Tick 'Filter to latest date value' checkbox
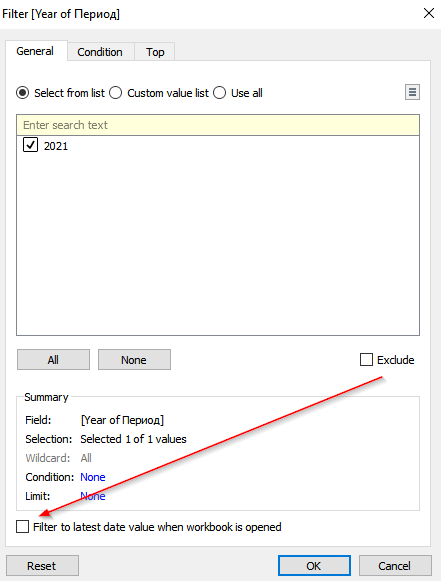This screenshot has width=441, height=581. (x=23, y=526)
